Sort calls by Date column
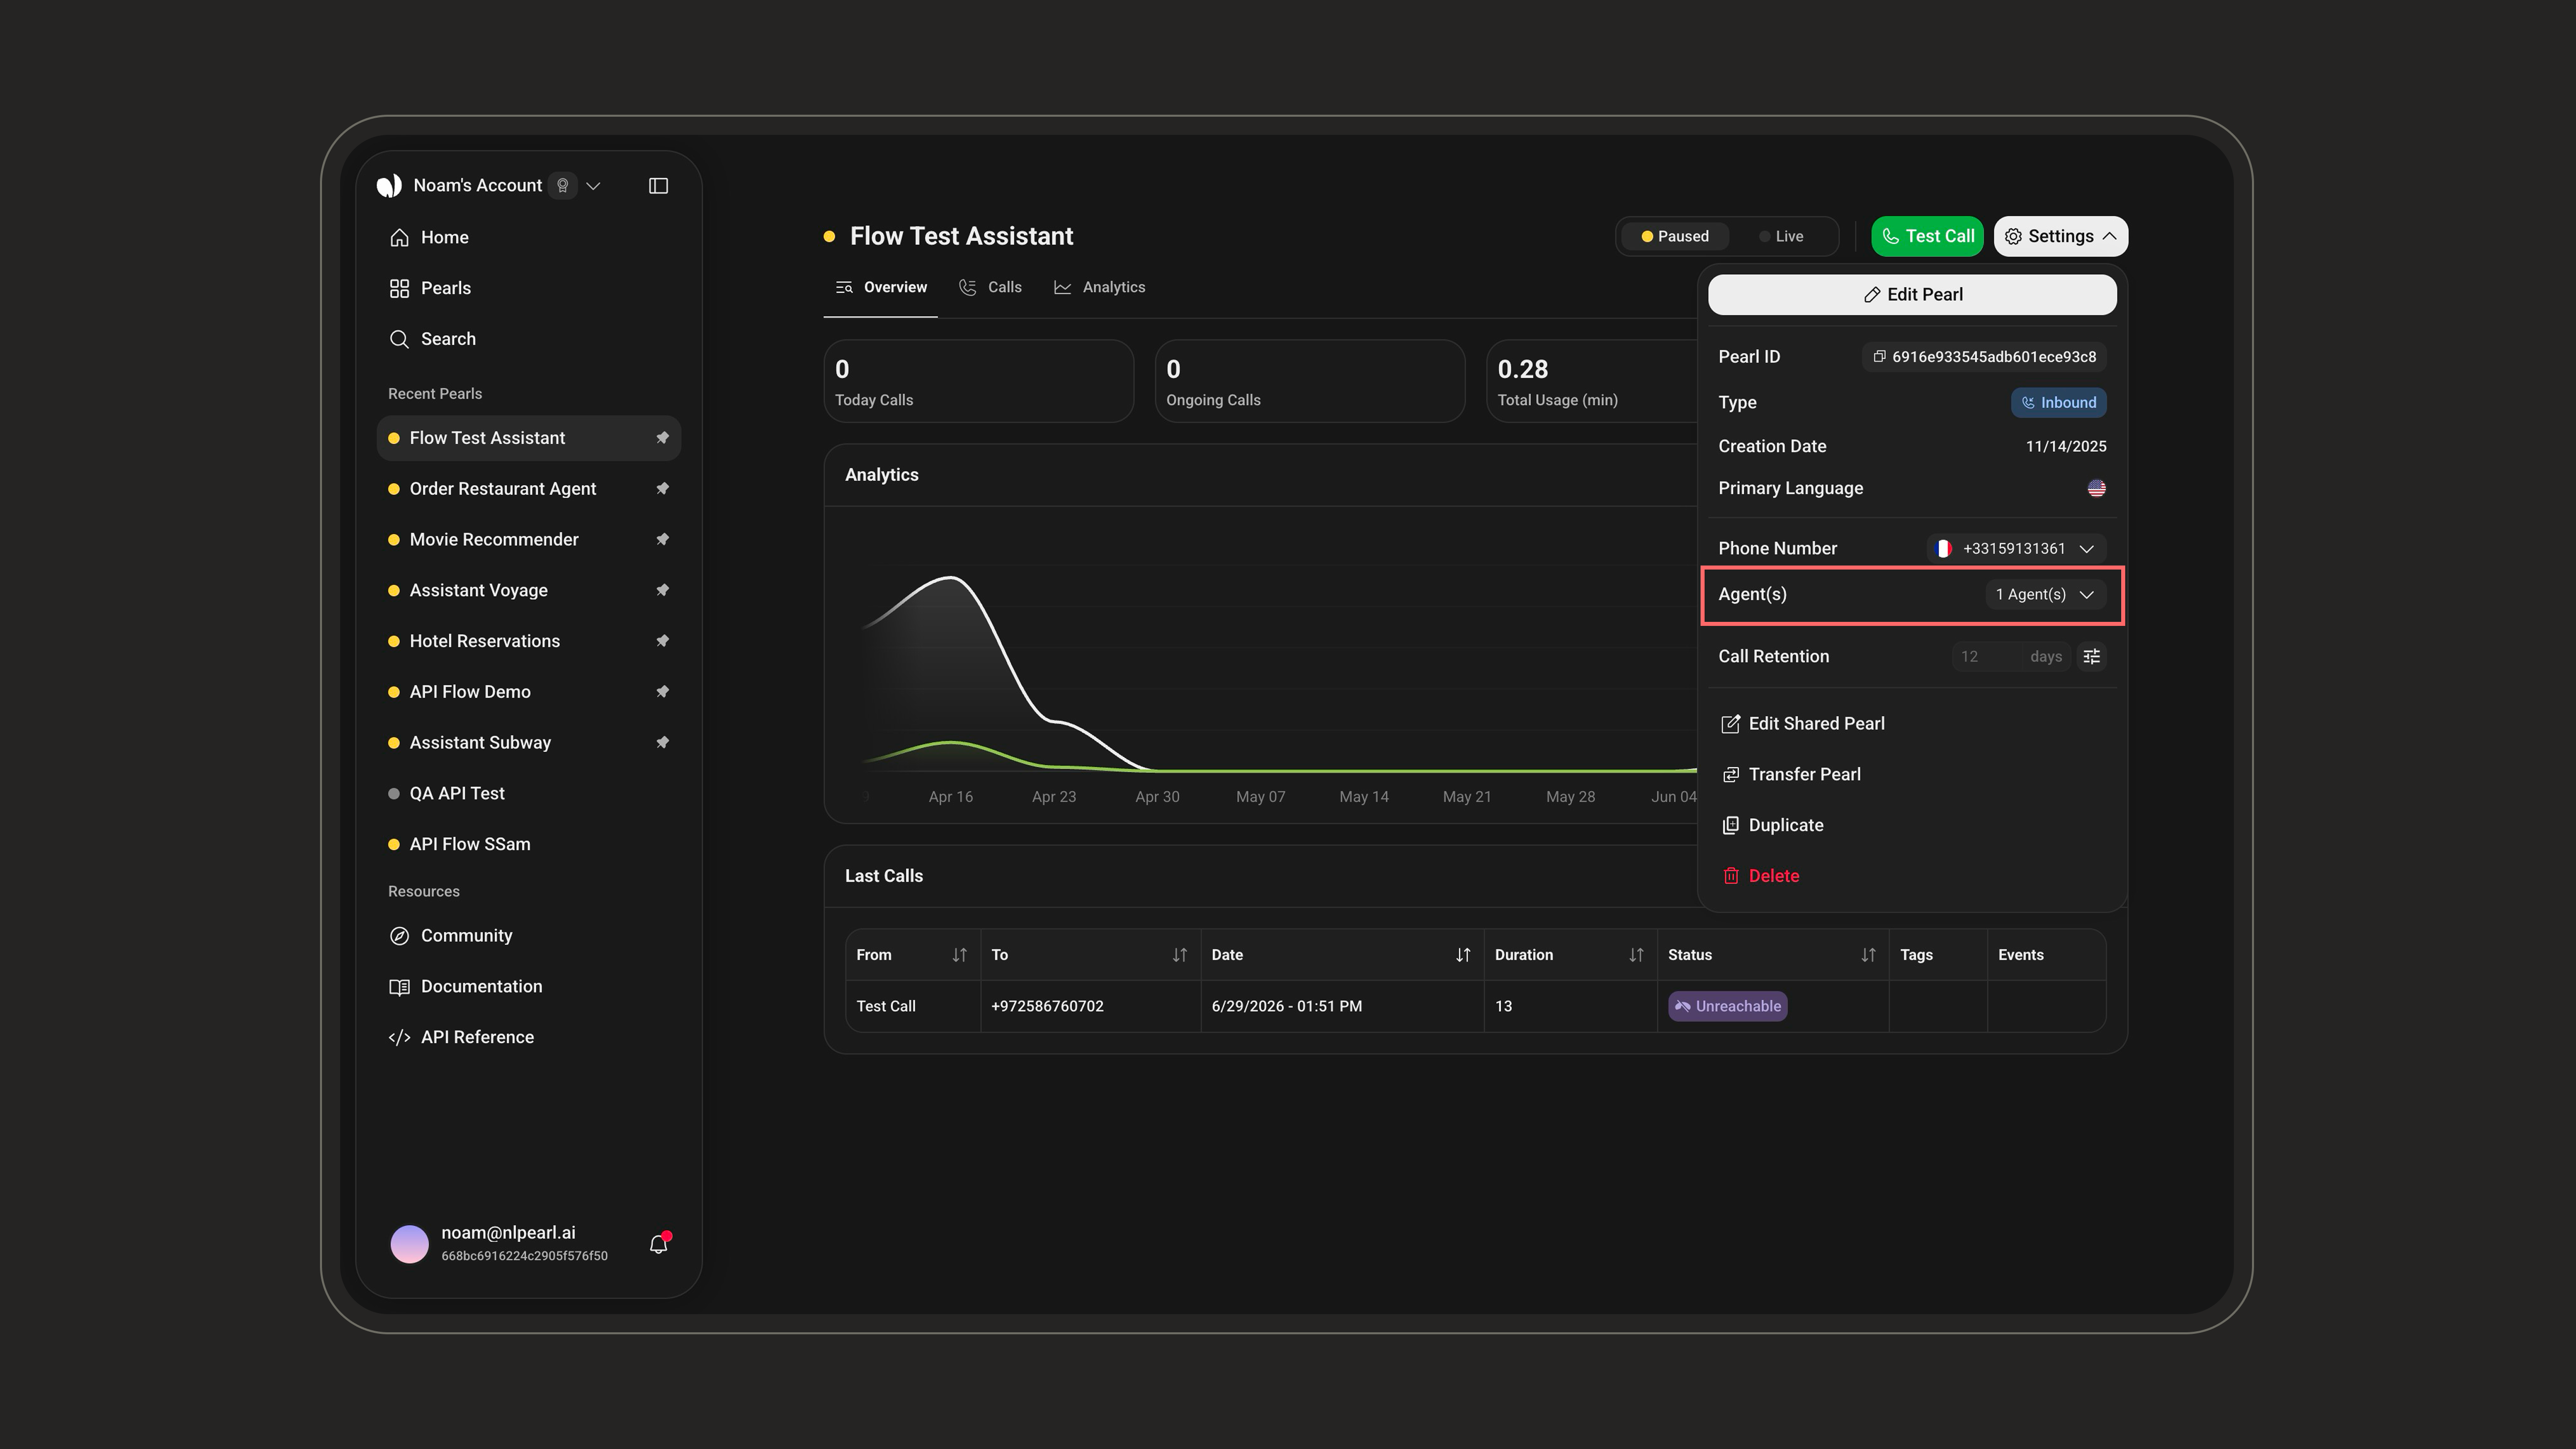2576x1449 pixels. [x=1463, y=955]
